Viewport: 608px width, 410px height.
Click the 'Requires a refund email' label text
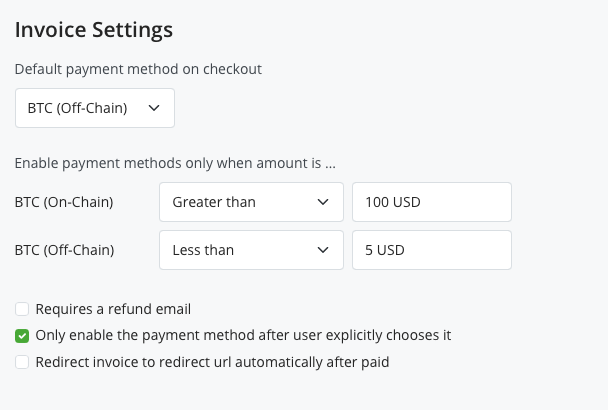coord(113,309)
